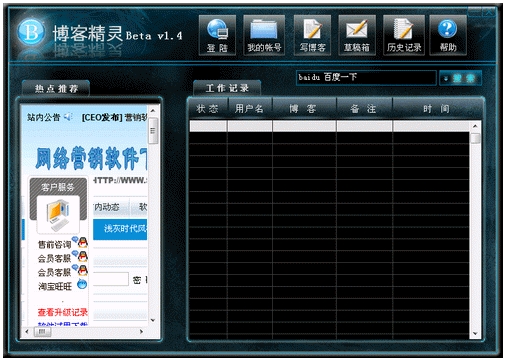
Task: Click the work log table scroll-down arrow
Action: 475,333
